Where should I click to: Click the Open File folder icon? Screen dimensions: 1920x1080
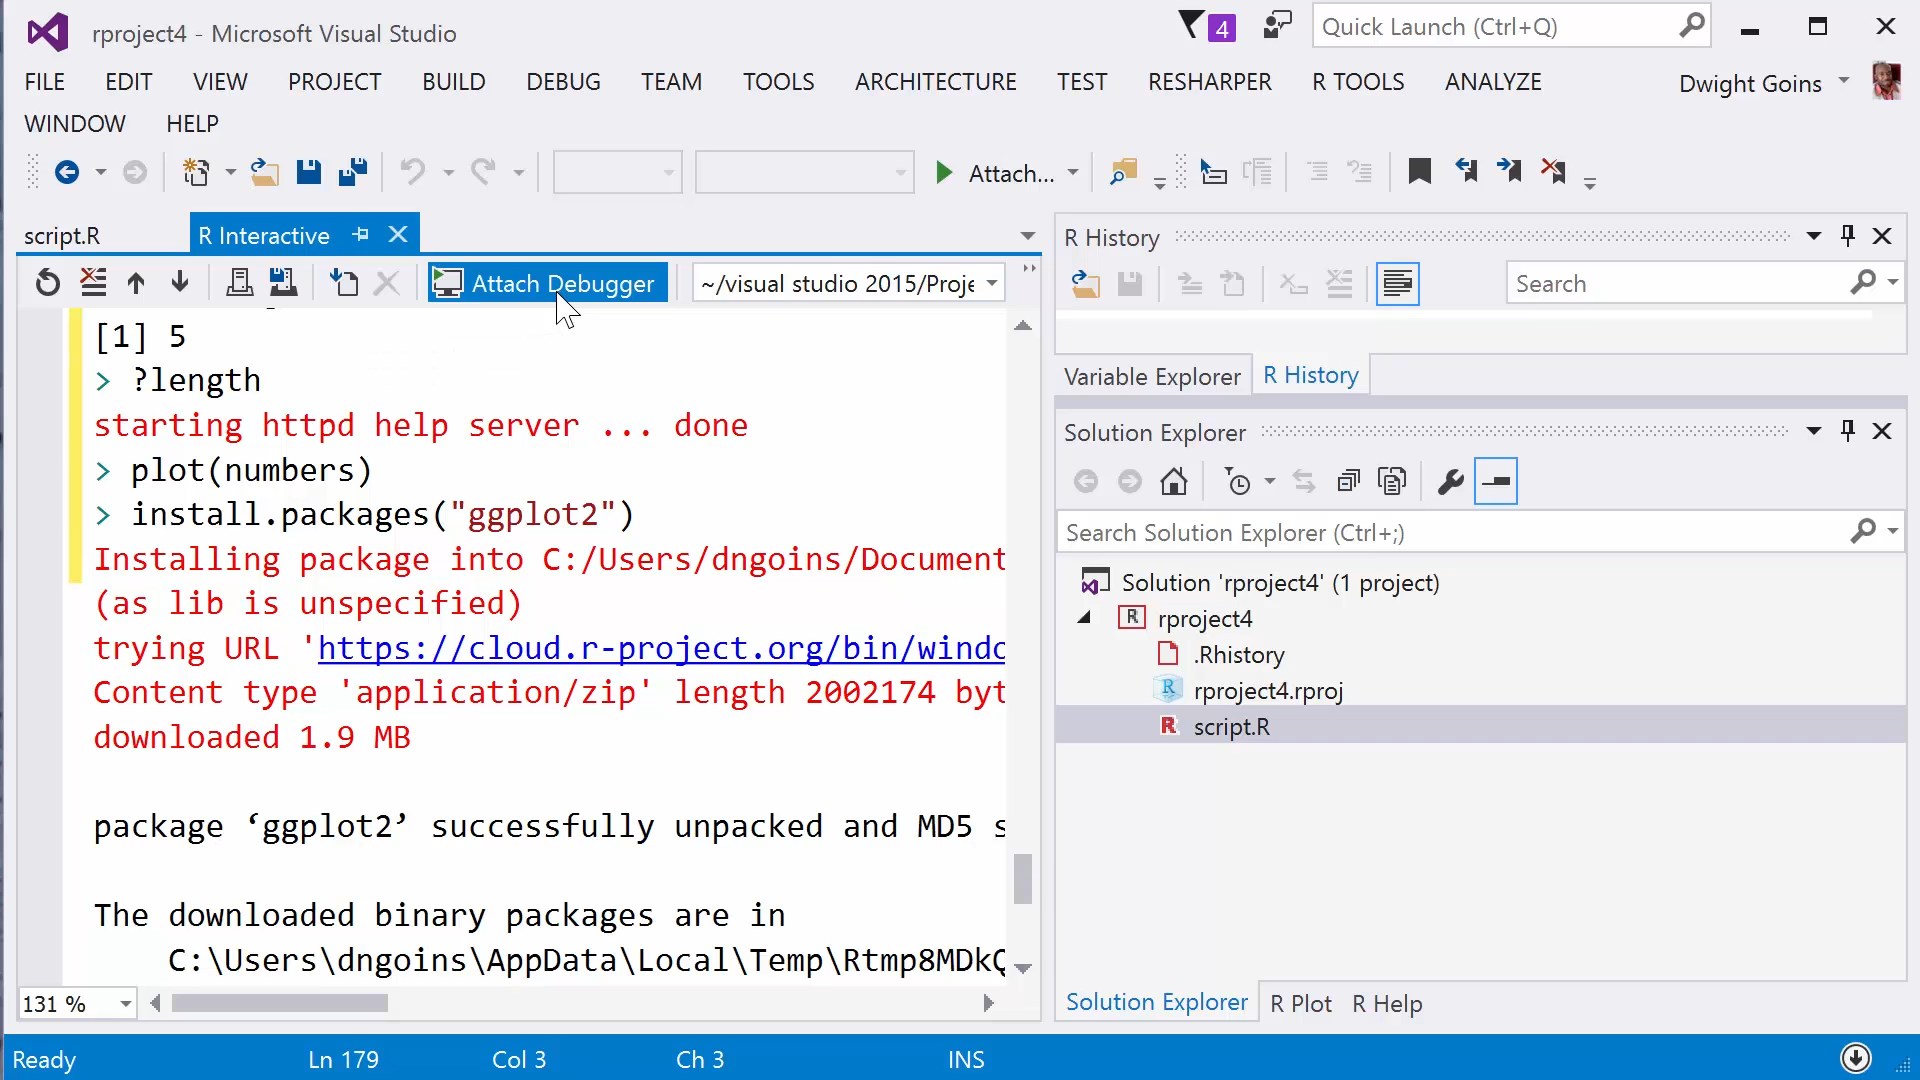(x=264, y=173)
